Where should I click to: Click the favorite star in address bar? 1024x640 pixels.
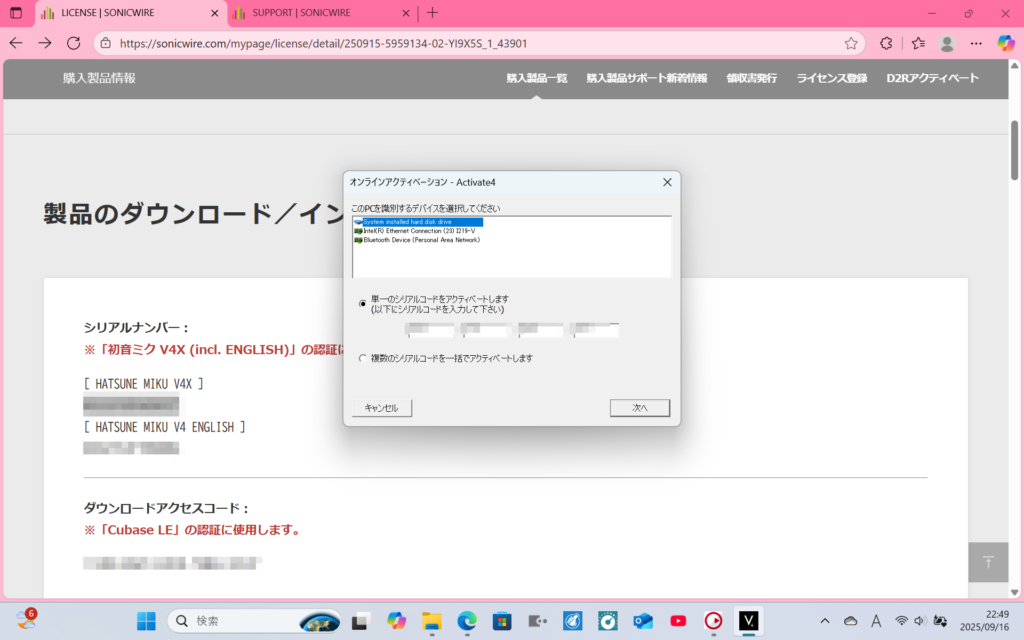click(851, 43)
